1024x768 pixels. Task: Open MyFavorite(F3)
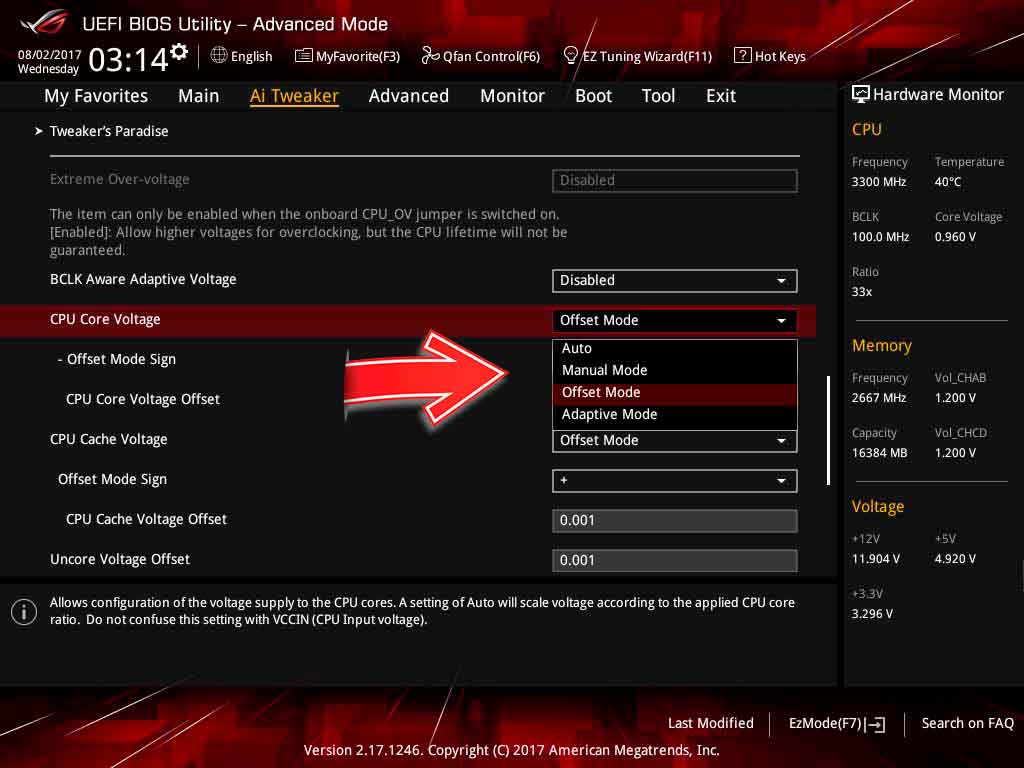pos(347,56)
